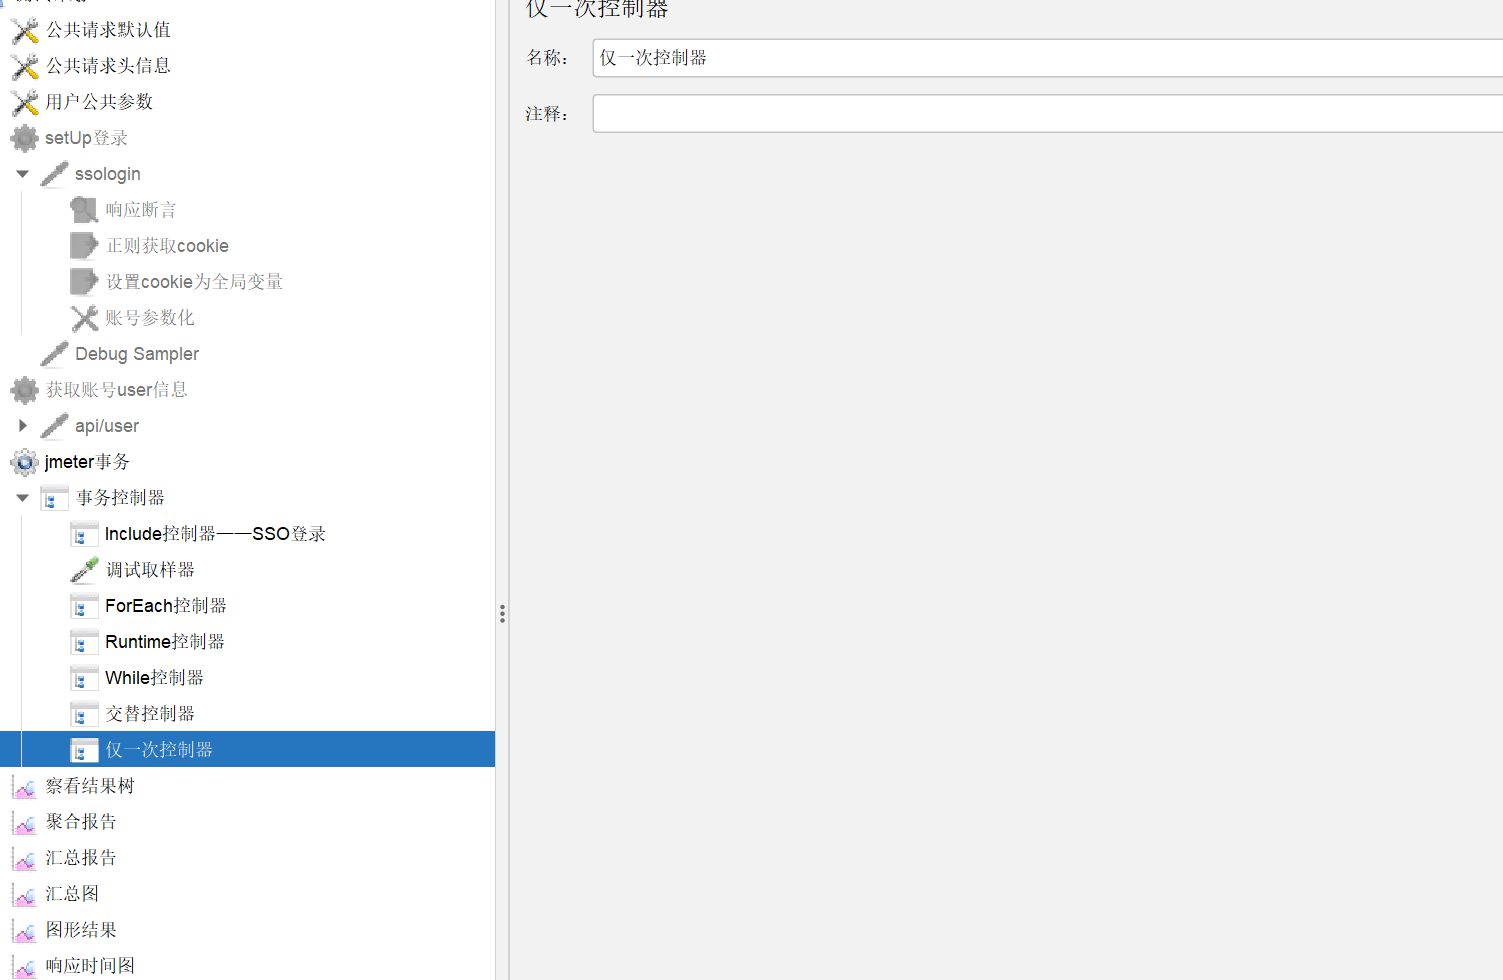Select 账号参数化 label

150,318
